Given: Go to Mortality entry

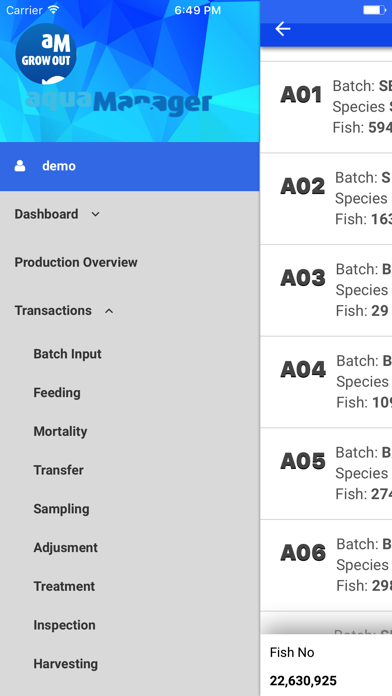Looking at the screenshot, I should 60,431.
